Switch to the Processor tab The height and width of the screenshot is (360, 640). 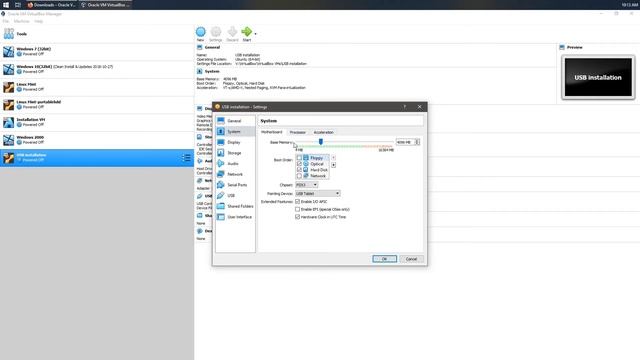[x=298, y=132]
